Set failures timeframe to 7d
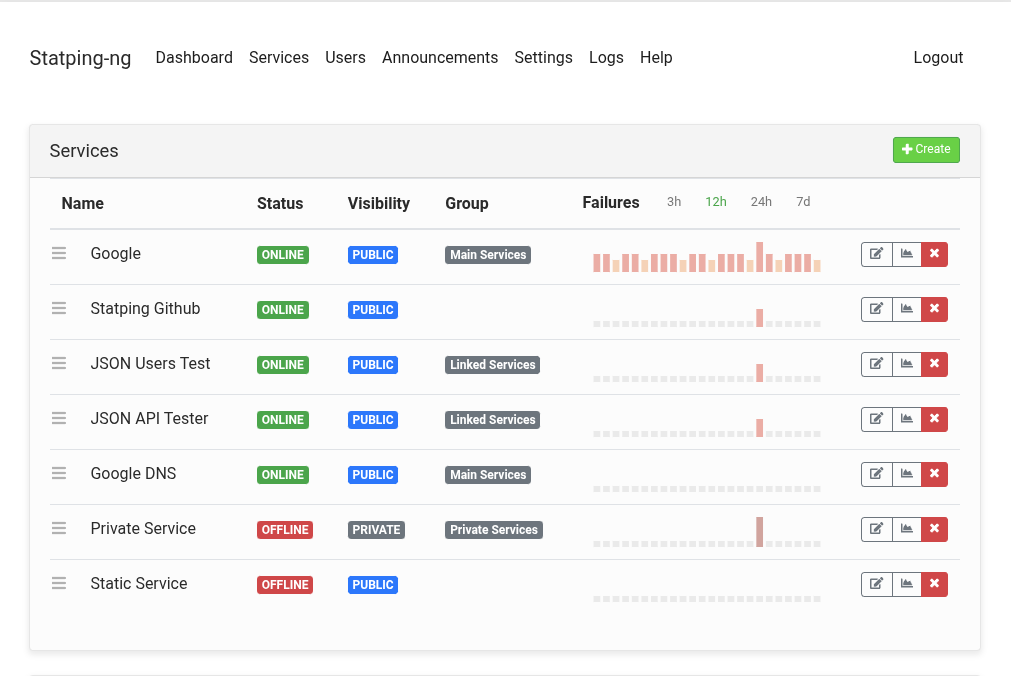 (x=803, y=202)
